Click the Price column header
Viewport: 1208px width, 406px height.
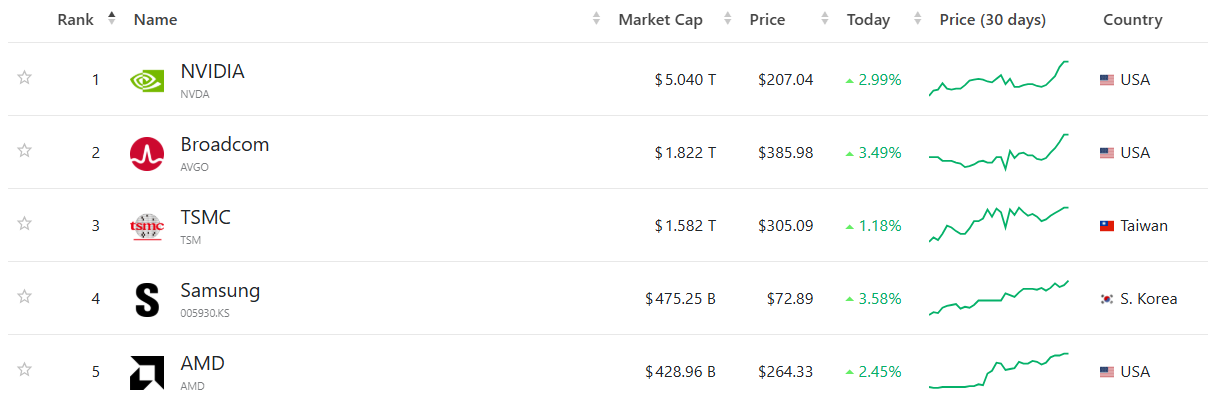[x=767, y=20]
